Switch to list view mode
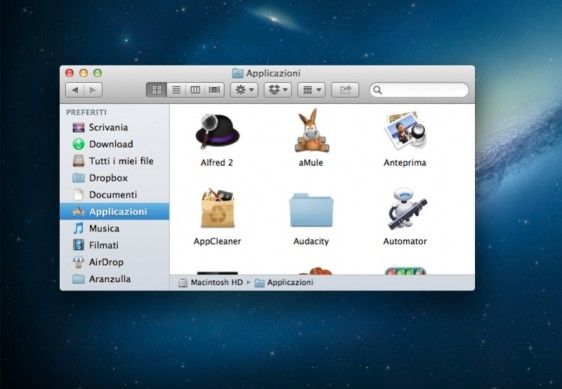 pos(176,90)
